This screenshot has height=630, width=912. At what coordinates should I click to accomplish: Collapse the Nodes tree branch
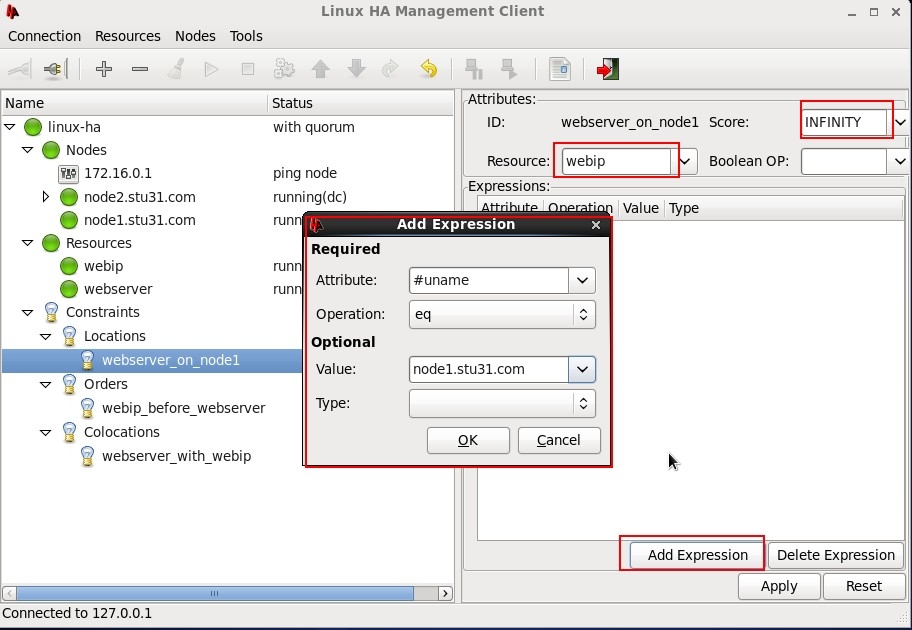click(x=27, y=150)
